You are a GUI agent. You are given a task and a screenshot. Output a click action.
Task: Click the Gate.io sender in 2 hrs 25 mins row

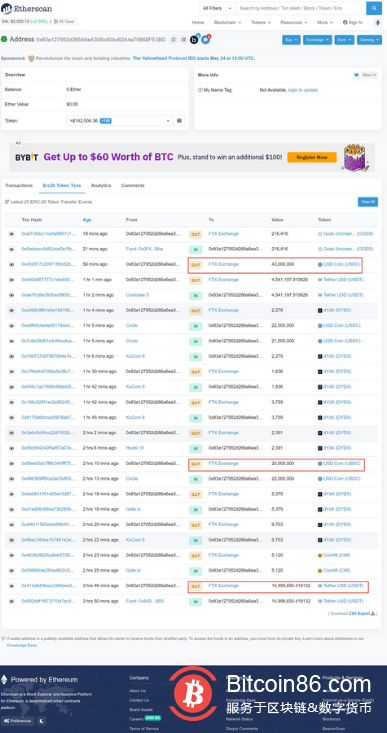[x=133, y=570]
